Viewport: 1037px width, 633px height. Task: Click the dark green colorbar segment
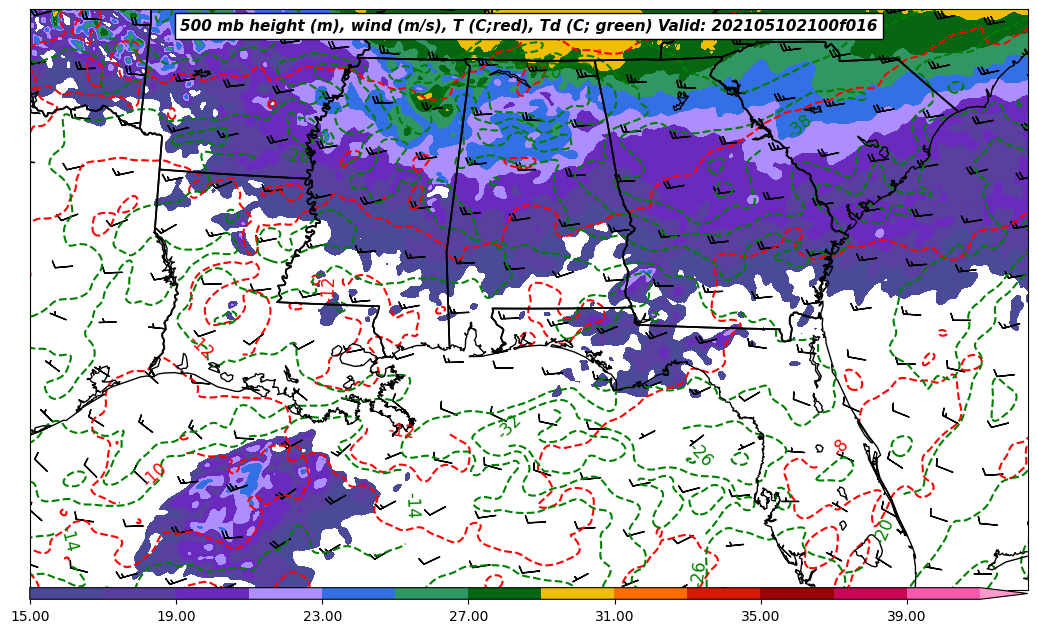(504, 593)
